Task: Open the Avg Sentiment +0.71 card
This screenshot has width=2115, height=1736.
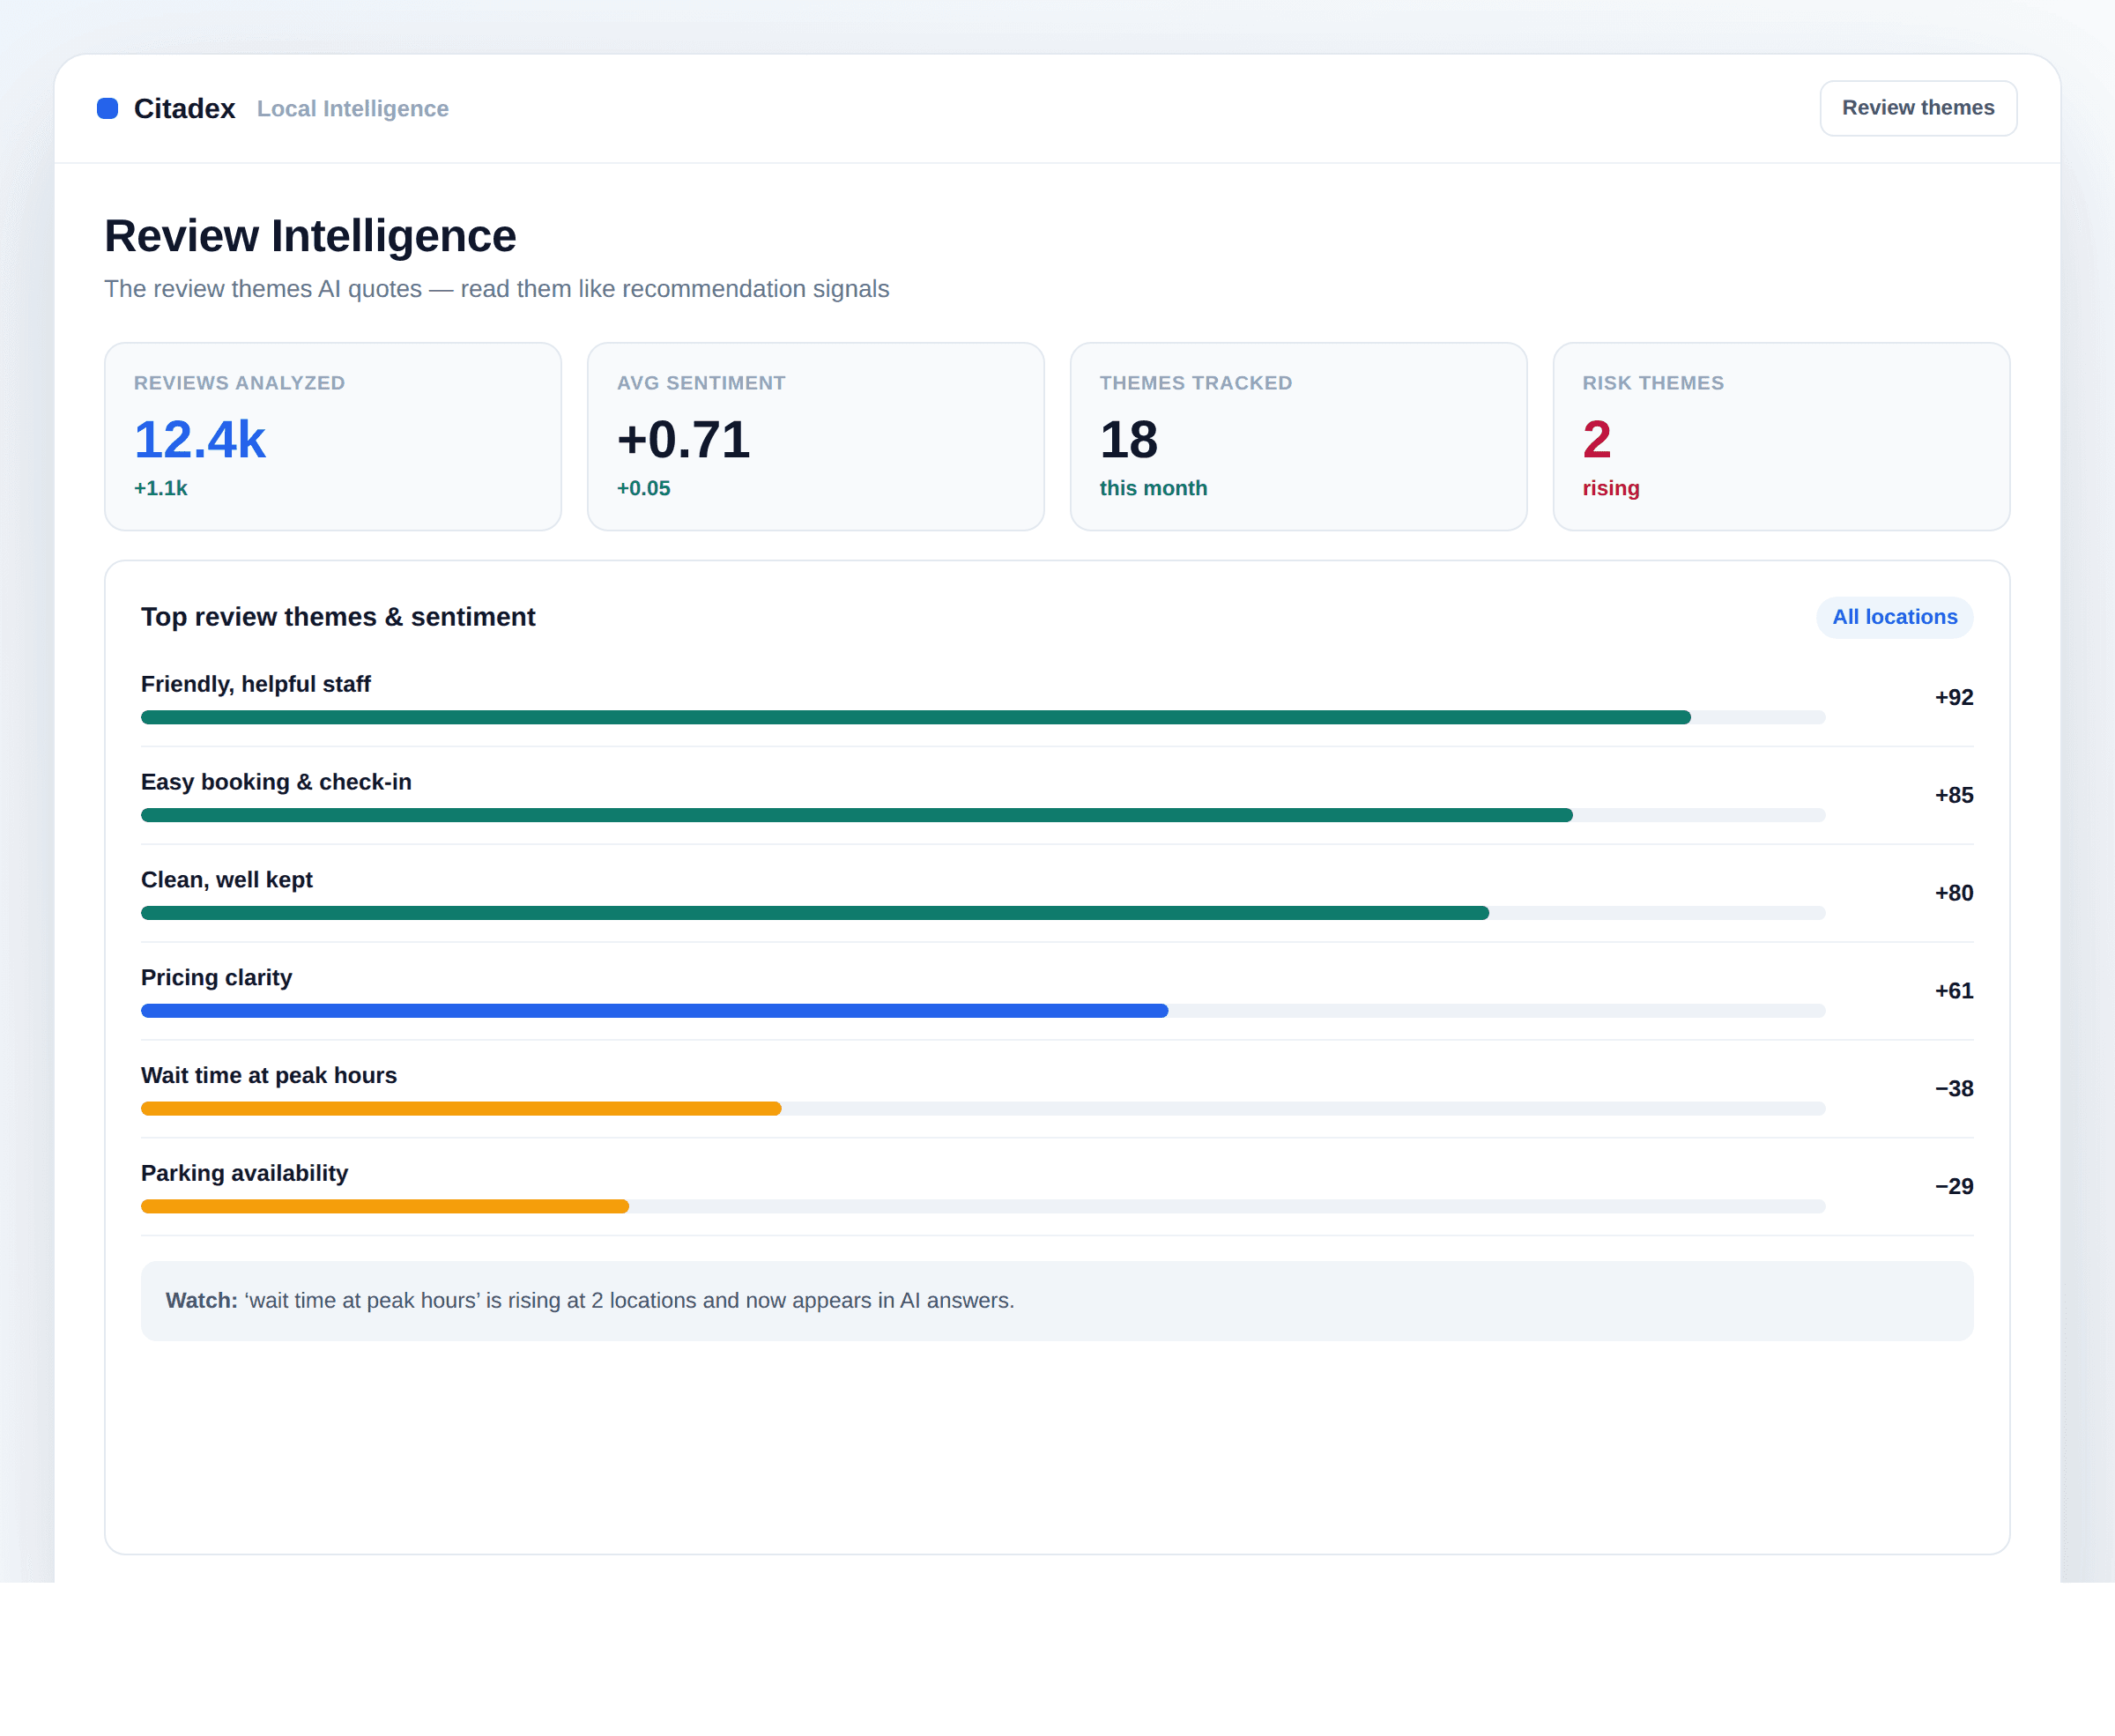Action: (815, 436)
